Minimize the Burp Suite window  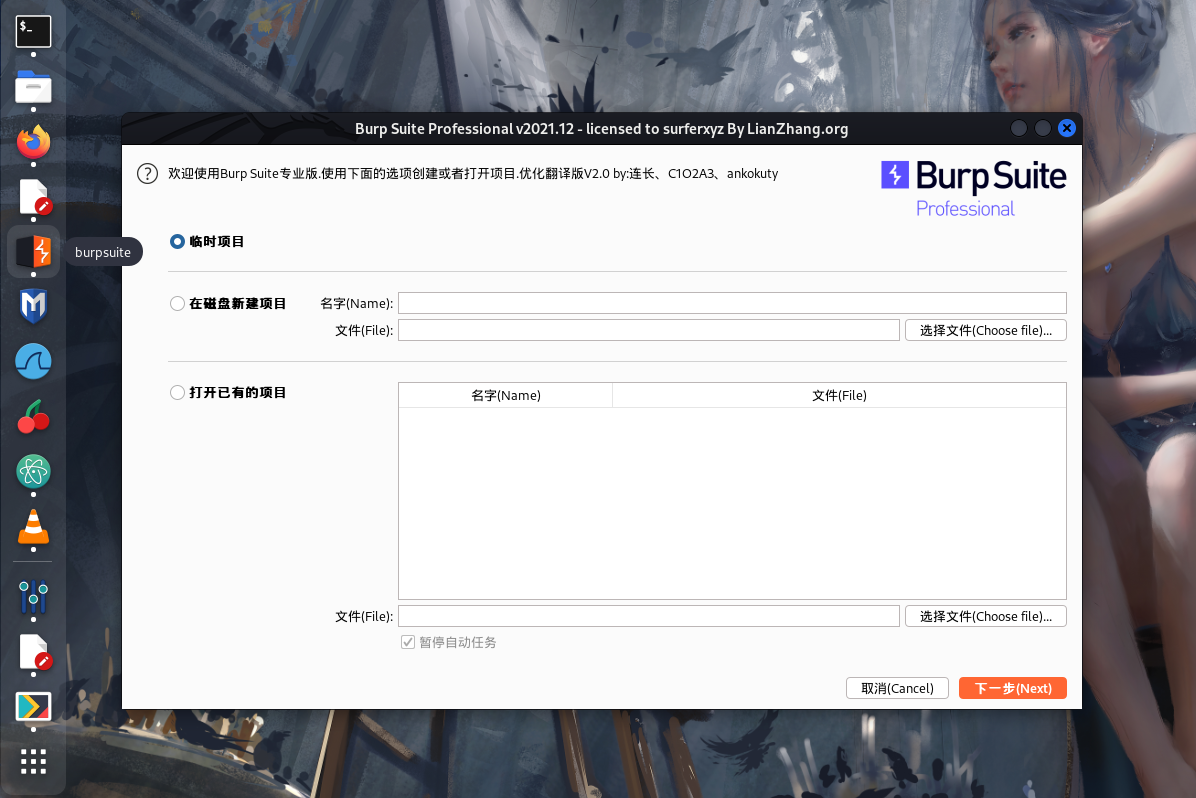coord(1018,128)
